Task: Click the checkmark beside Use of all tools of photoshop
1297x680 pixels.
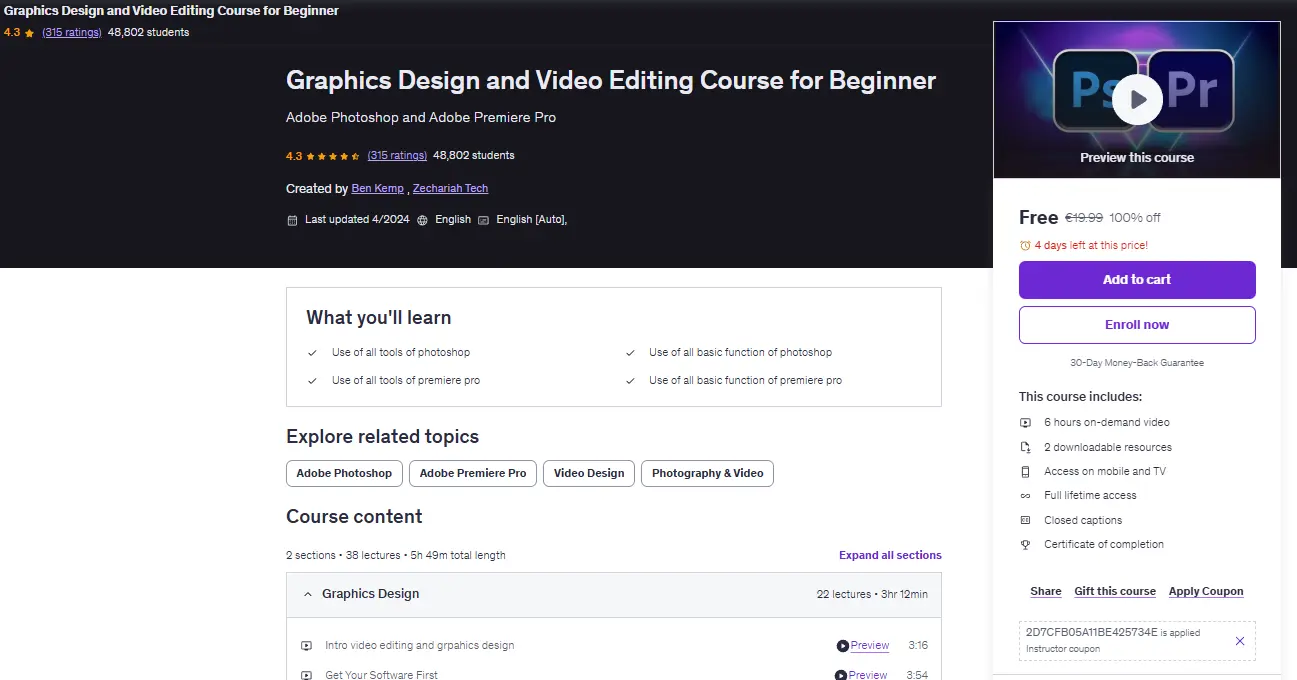Action: coord(313,353)
